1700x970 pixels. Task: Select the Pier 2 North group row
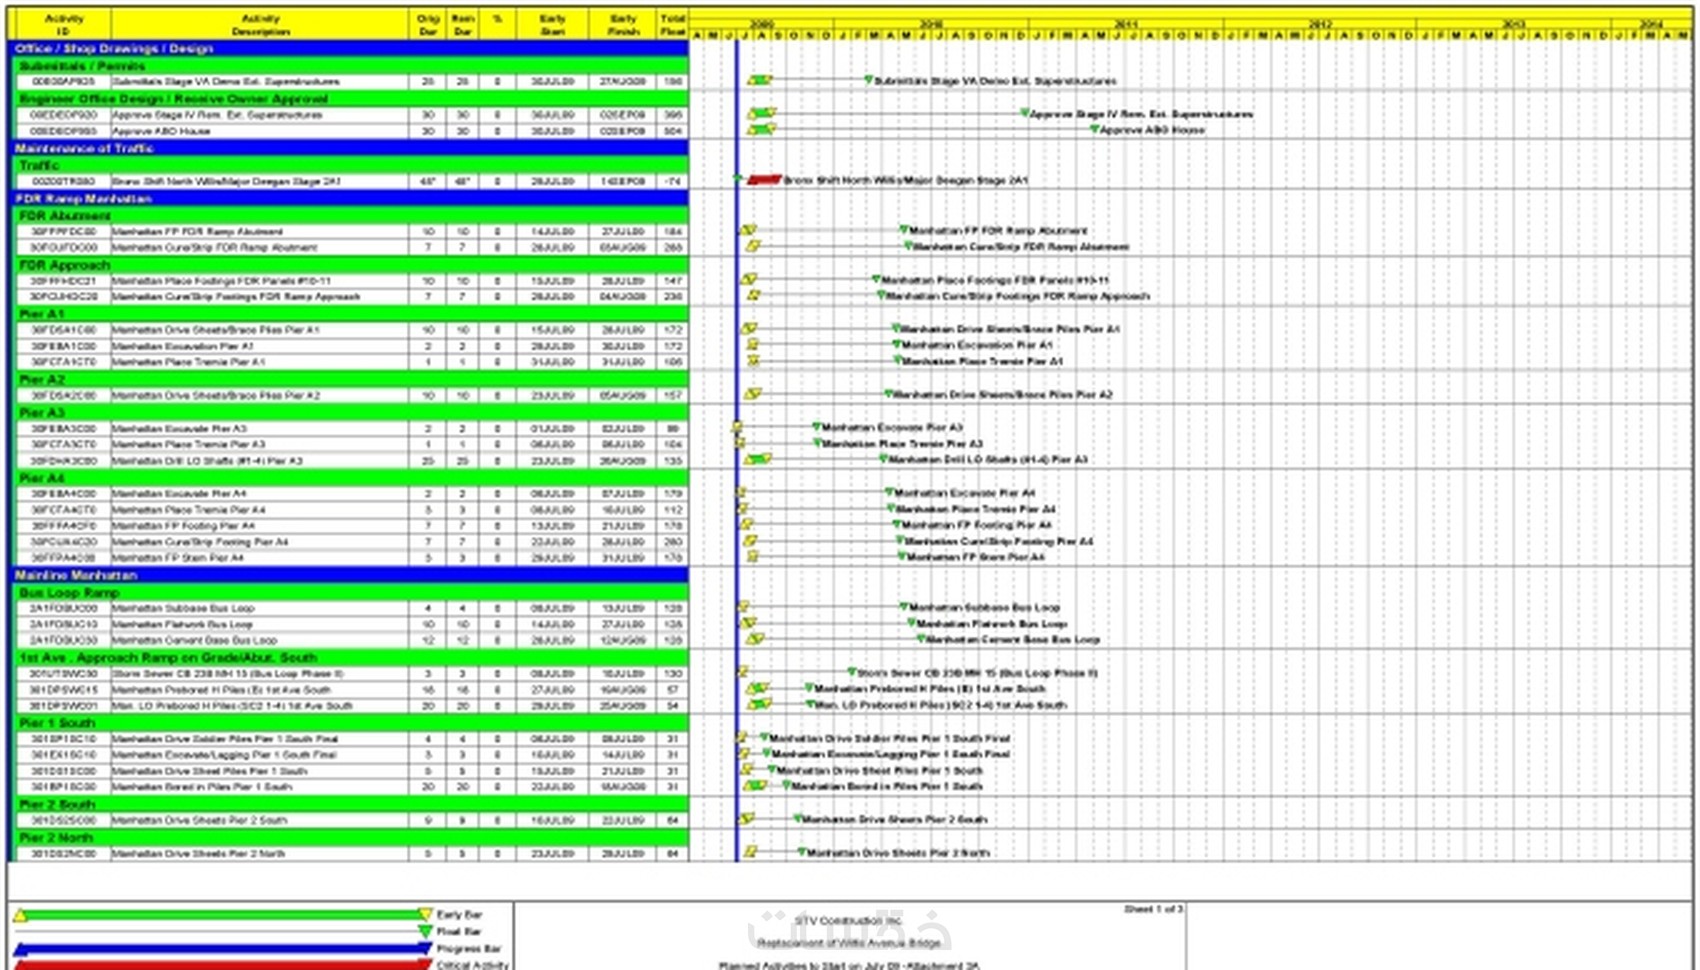coord(350,837)
